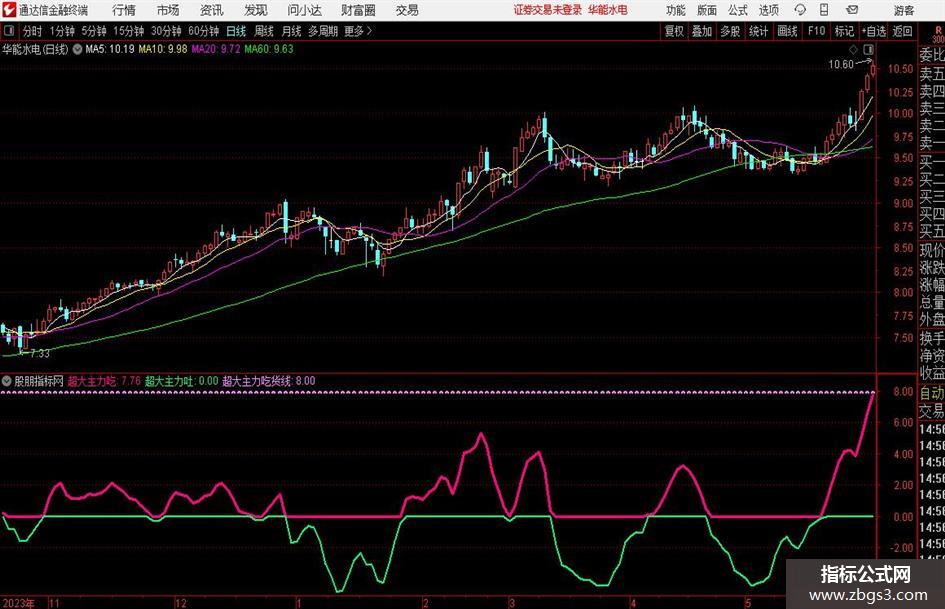This screenshot has width=945, height=609.
Task: Open the 选项 menu
Action: click(768, 10)
